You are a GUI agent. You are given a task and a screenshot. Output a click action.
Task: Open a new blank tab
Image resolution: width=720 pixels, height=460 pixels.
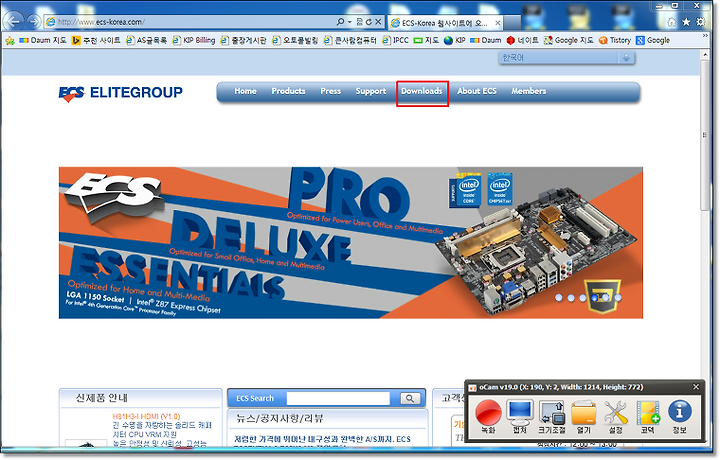click(x=513, y=22)
